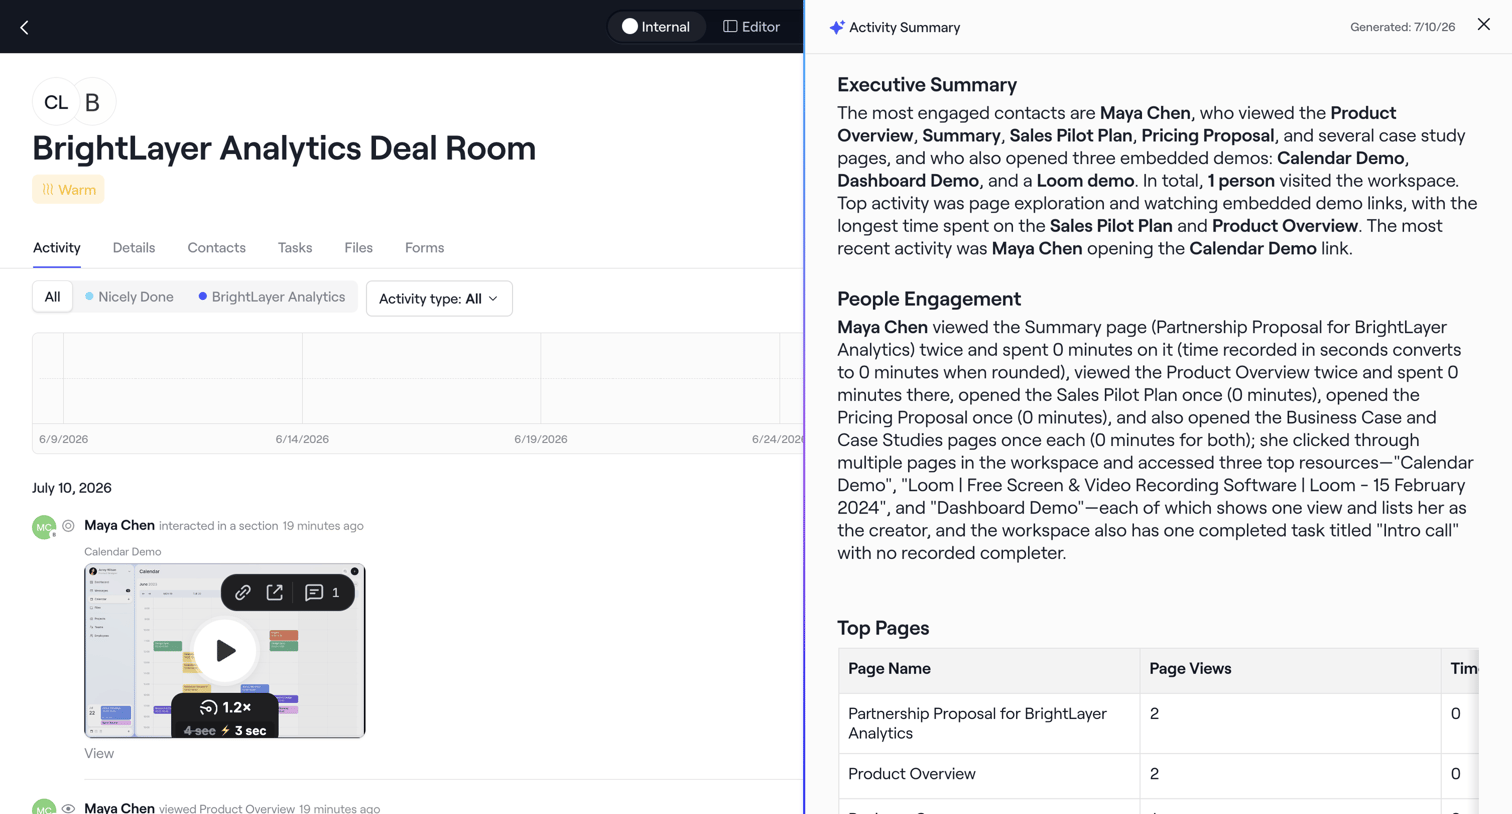This screenshot has width=1512, height=814.
Task: Toggle the Internal mode switch
Action: pos(656,27)
